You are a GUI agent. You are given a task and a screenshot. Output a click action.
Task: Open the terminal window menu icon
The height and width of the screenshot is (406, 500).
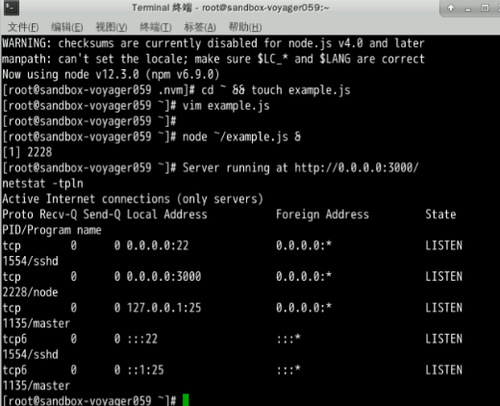tap(11, 8)
